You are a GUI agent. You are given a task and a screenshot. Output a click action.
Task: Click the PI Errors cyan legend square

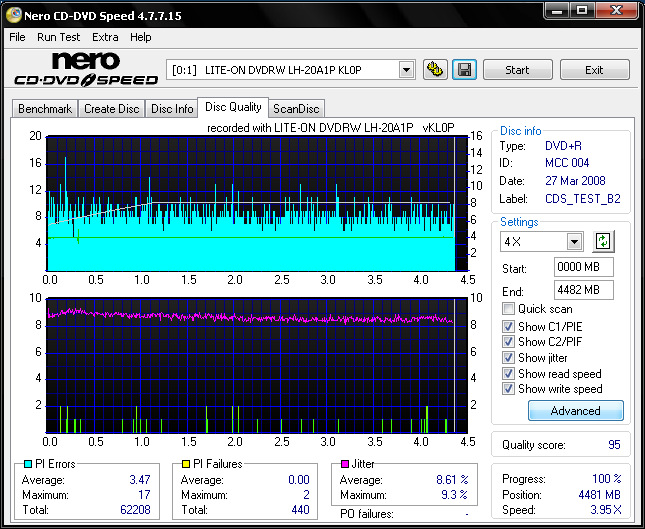tap(28, 464)
